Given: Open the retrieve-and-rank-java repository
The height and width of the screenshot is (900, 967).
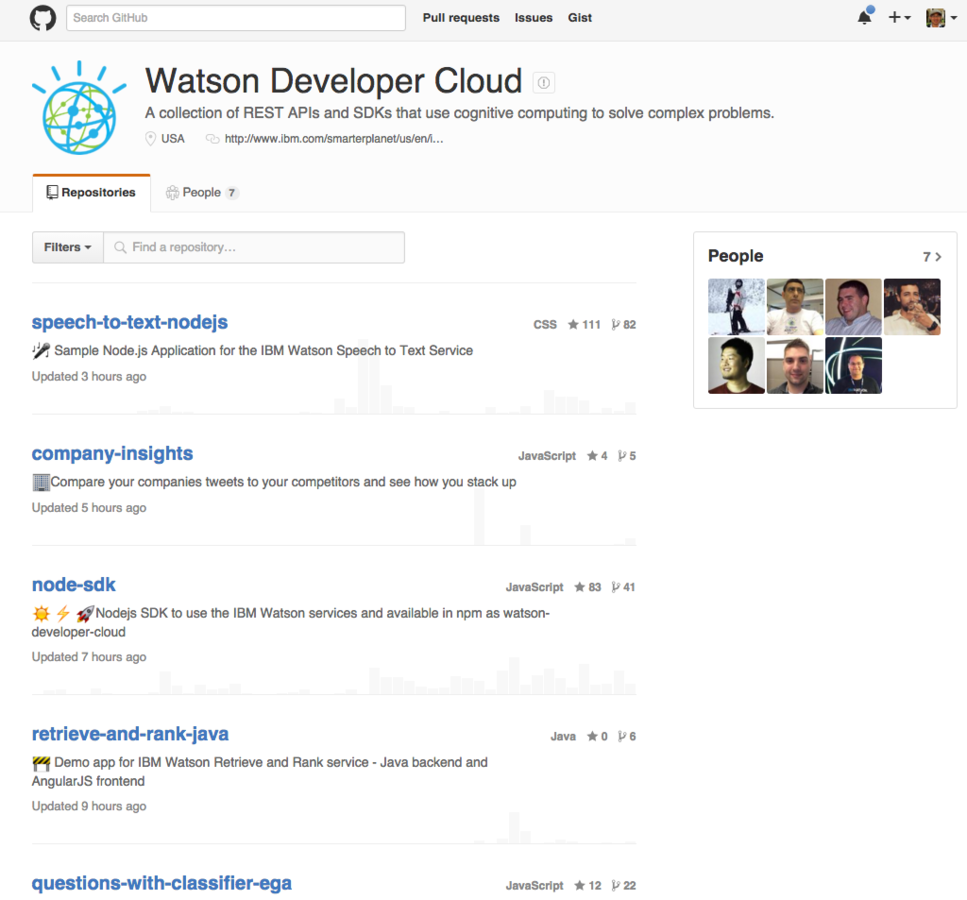Looking at the screenshot, I should pyautogui.click(x=130, y=734).
